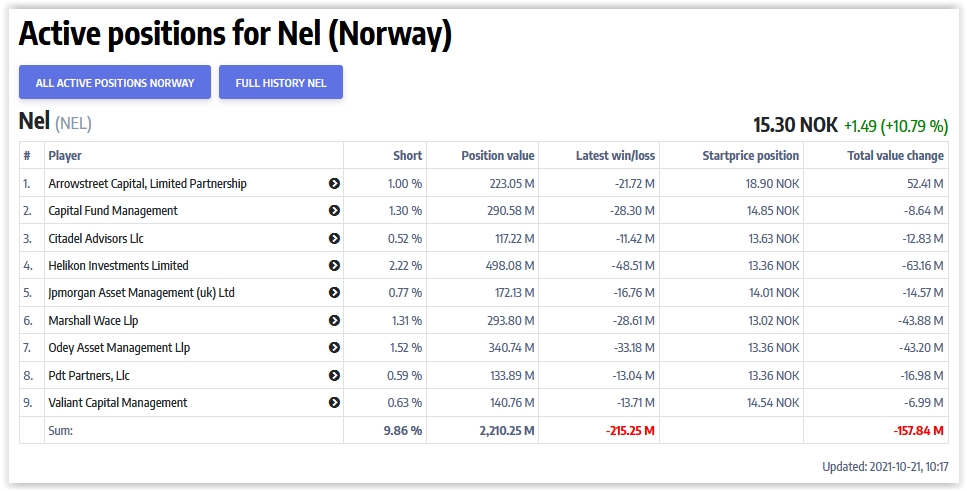Viewport: 967px width, 491px height.
Task: Open the arrow icon for Valiant Capital Management
Action: pos(334,403)
